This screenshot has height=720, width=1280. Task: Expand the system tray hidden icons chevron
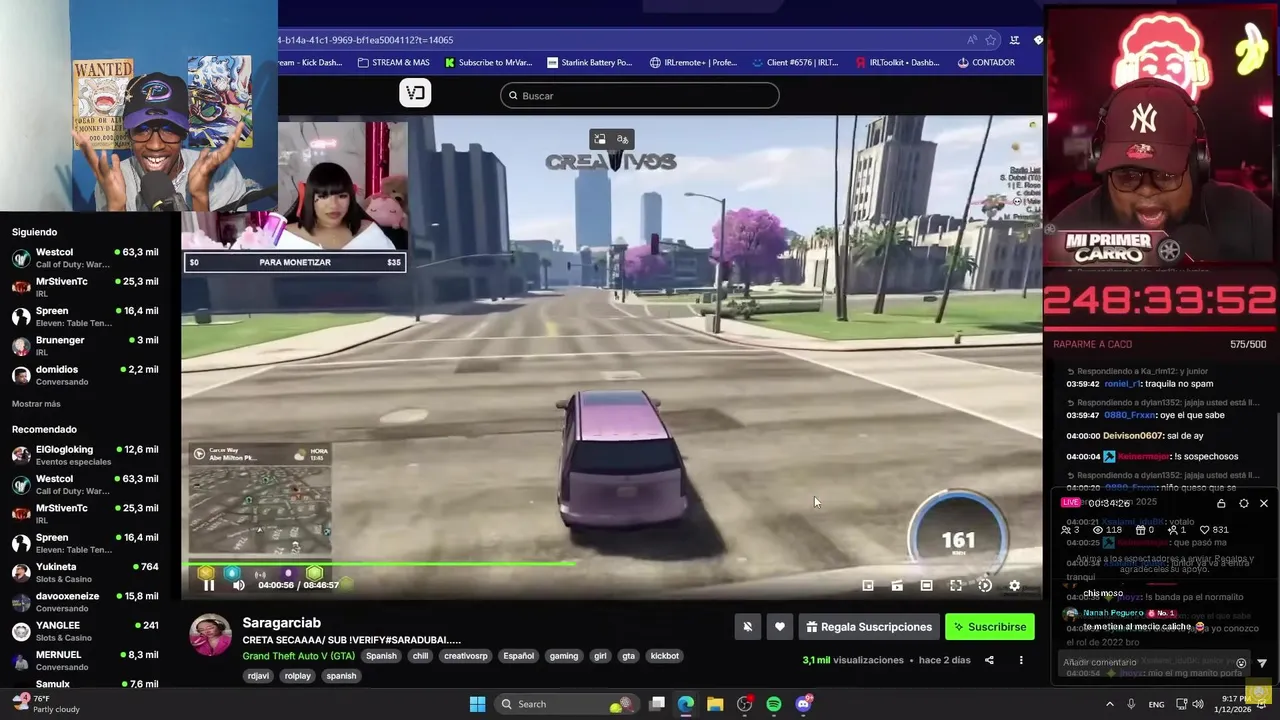tap(1110, 704)
